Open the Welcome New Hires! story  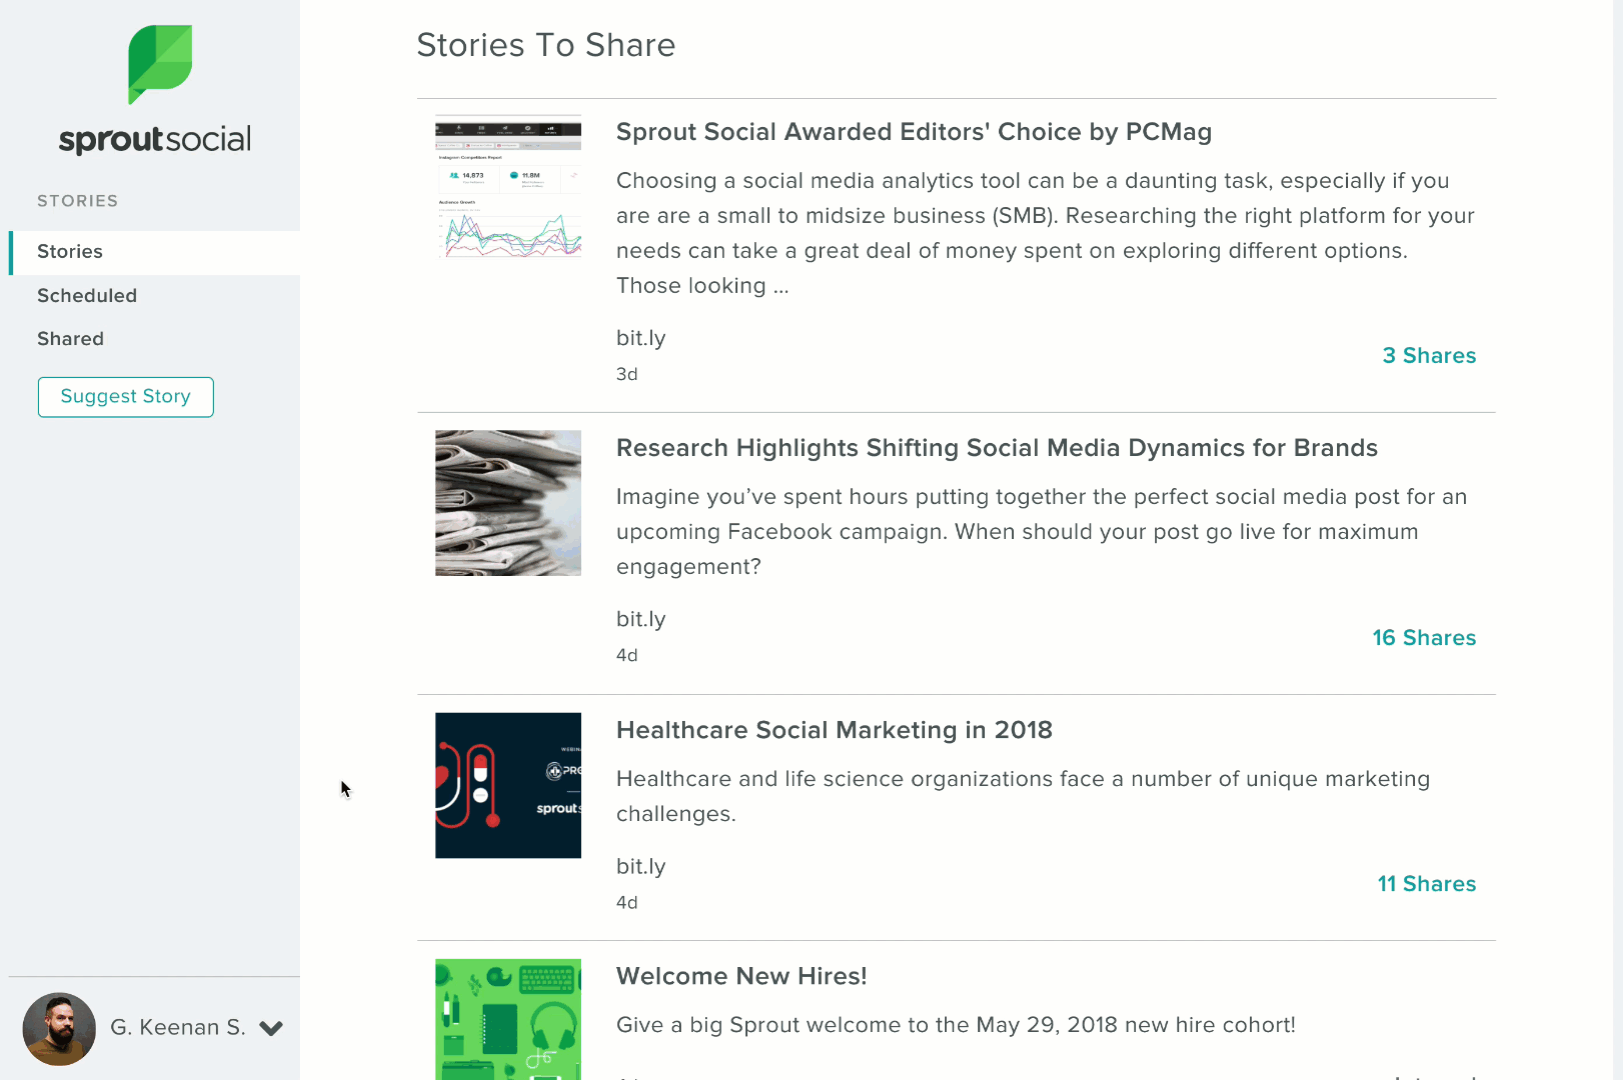[x=741, y=976]
